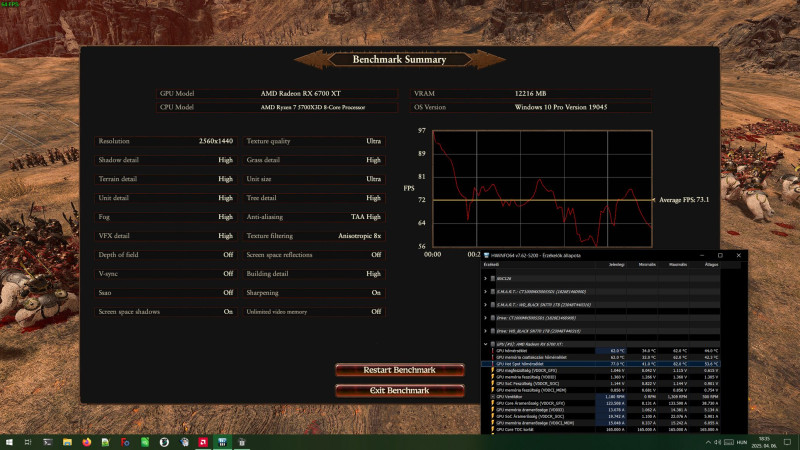800x450 pixels.
Task: Select GPU memória csatlakozási hőmérséklet row
Action: click(601, 357)
